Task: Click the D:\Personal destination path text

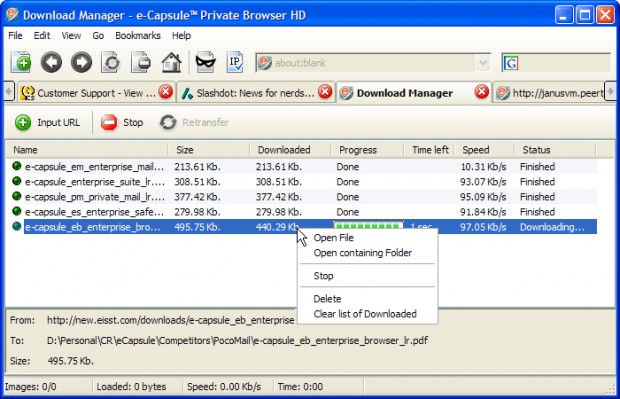Action: (237, 340)
